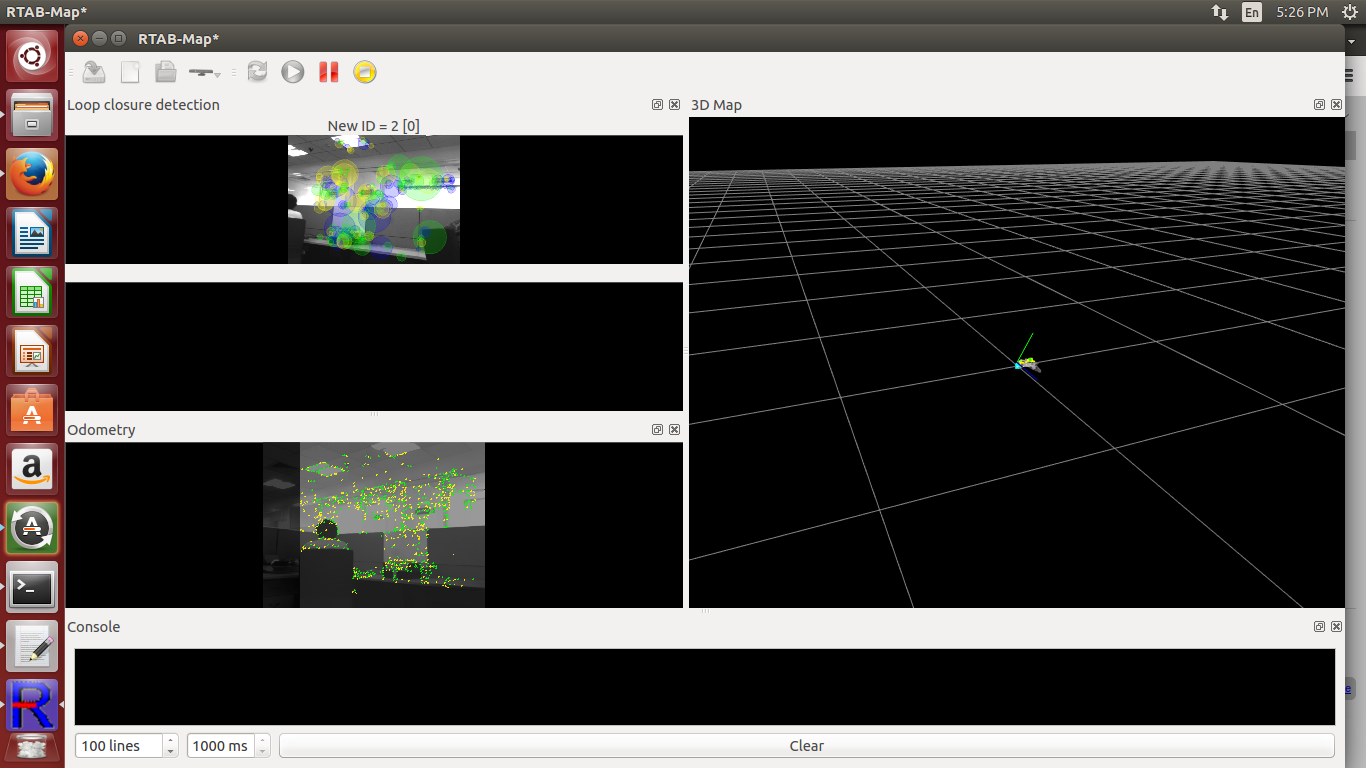Open the Kinect source selection dropdown
Image resolution: width=1366 pixels, height=768 pixels.
(x=205, y=72)
